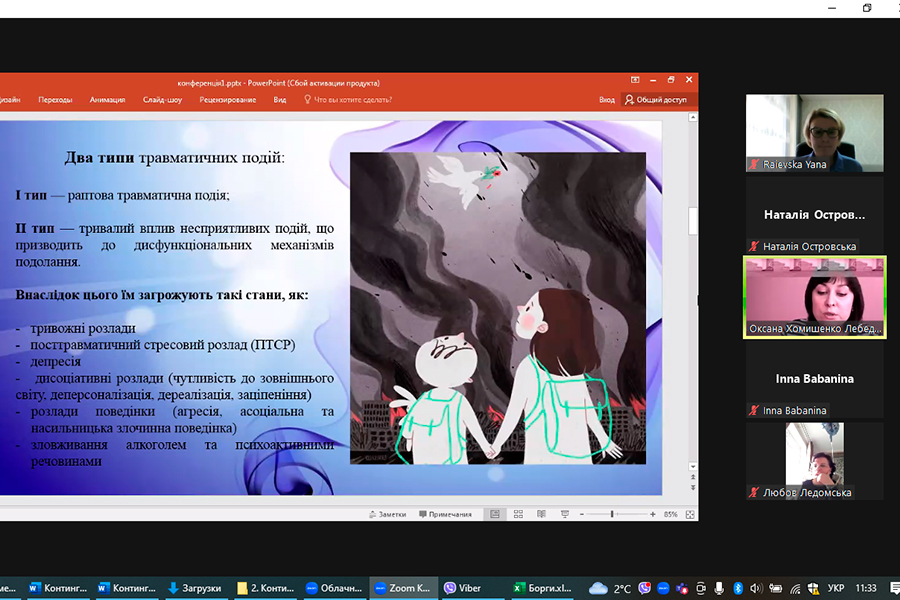Open Ribbon Display Options dropdown
Image resolution: width=900 pixels, height=600 pixels.
[x=634, y=80]
